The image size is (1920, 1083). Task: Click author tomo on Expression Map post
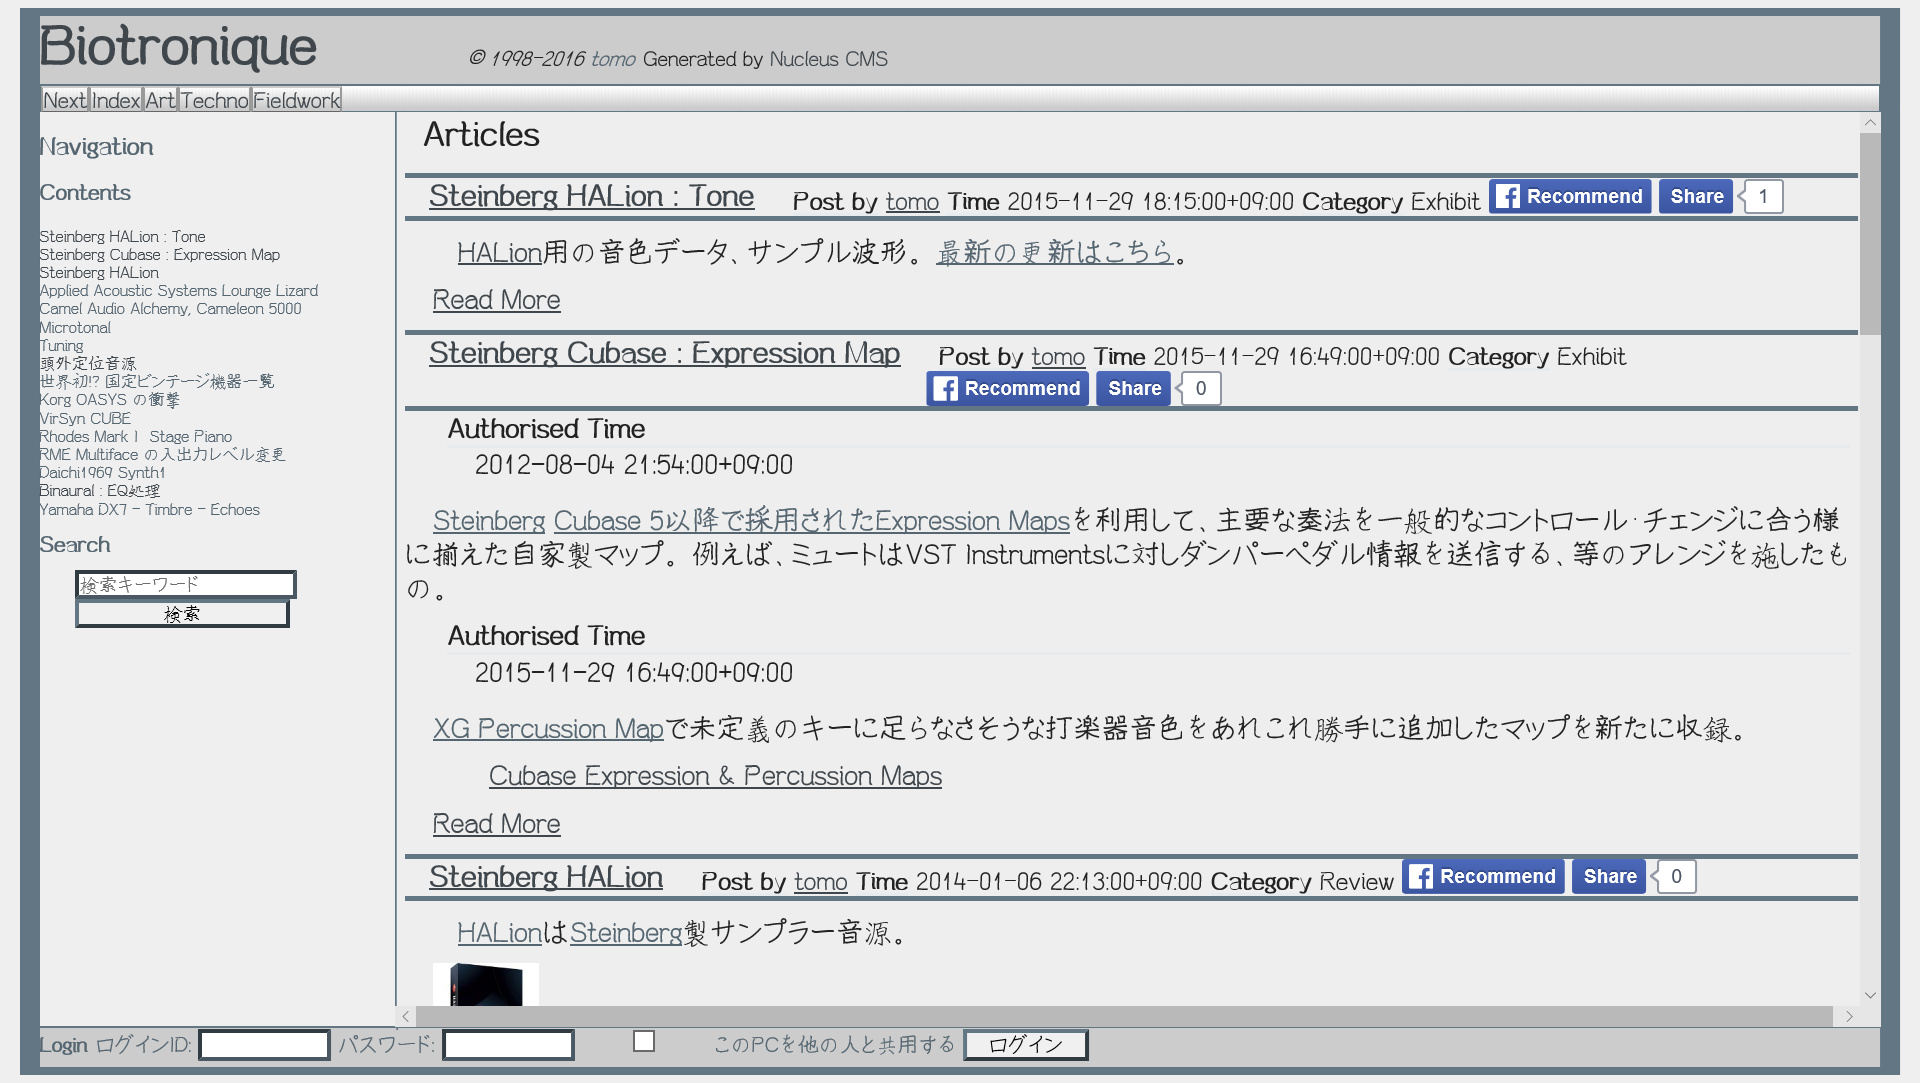coord(1058,357)
